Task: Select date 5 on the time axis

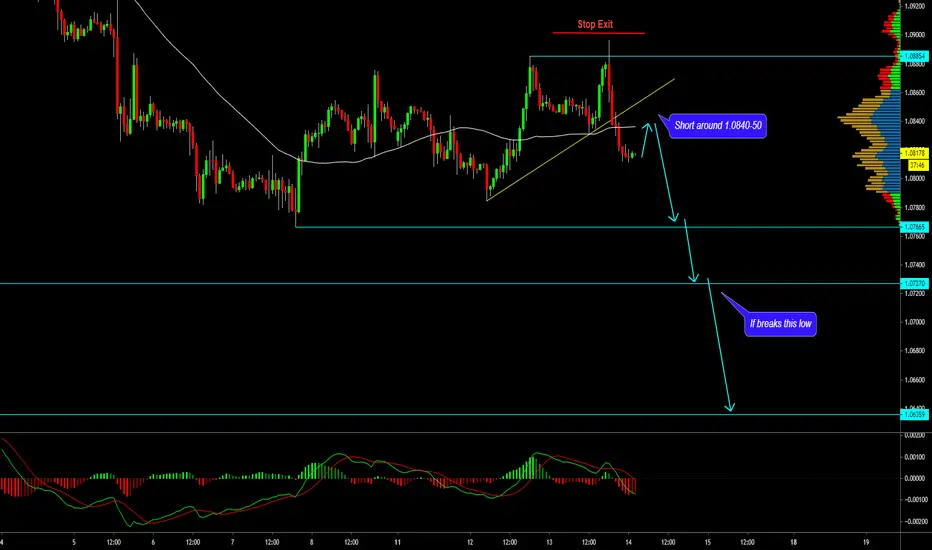Action: 74,542
